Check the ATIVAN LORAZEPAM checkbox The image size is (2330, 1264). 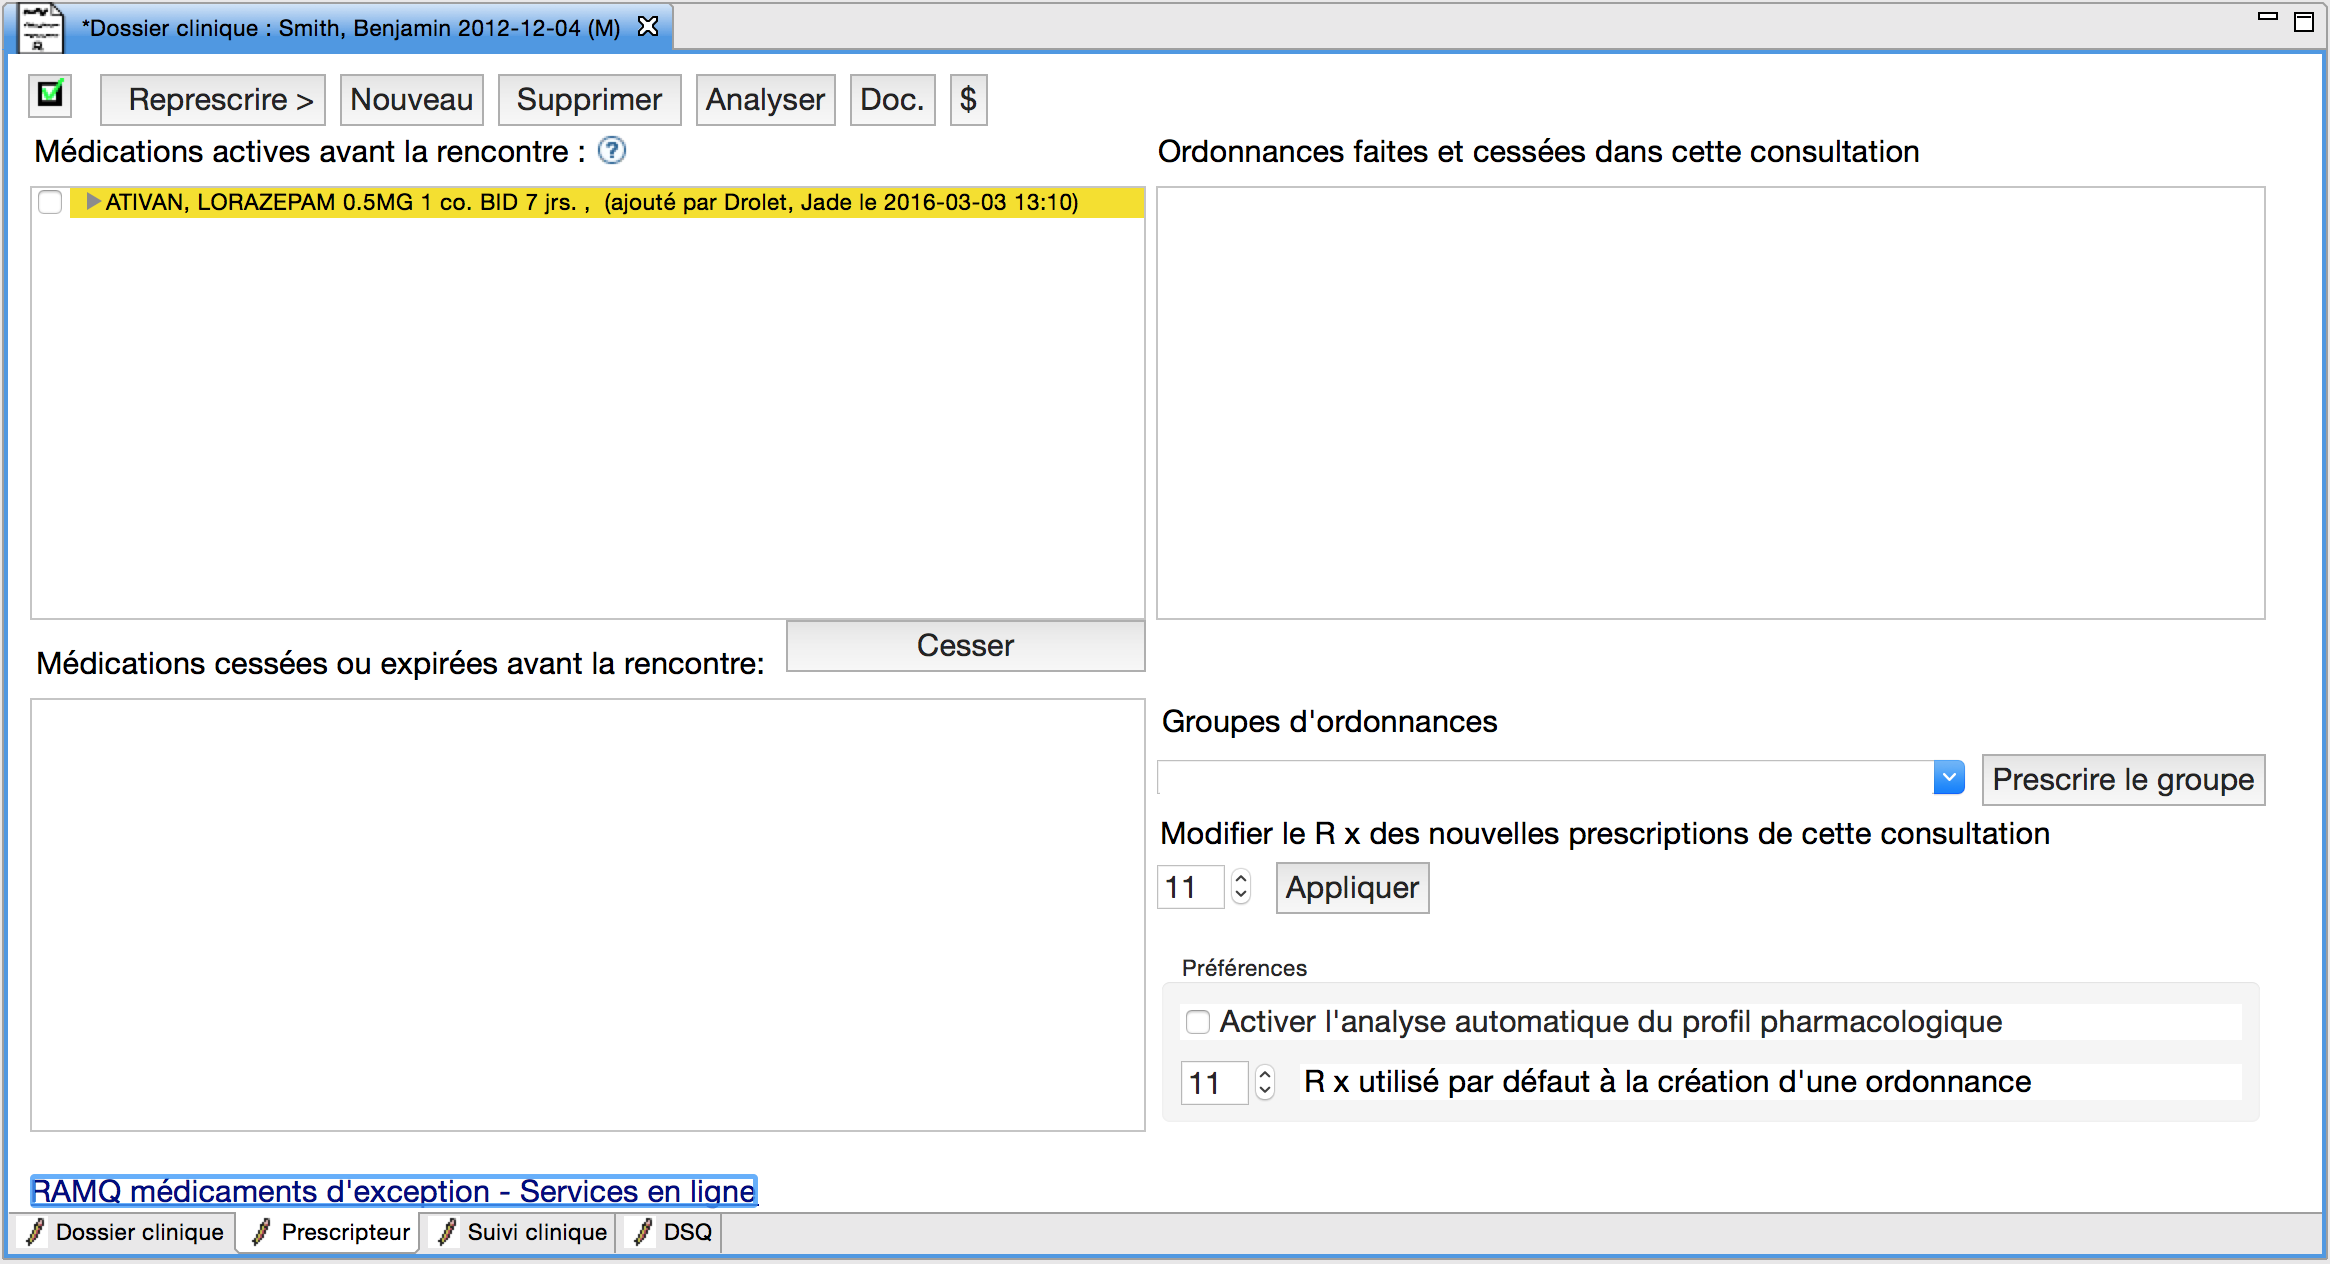tap(50, 202)
